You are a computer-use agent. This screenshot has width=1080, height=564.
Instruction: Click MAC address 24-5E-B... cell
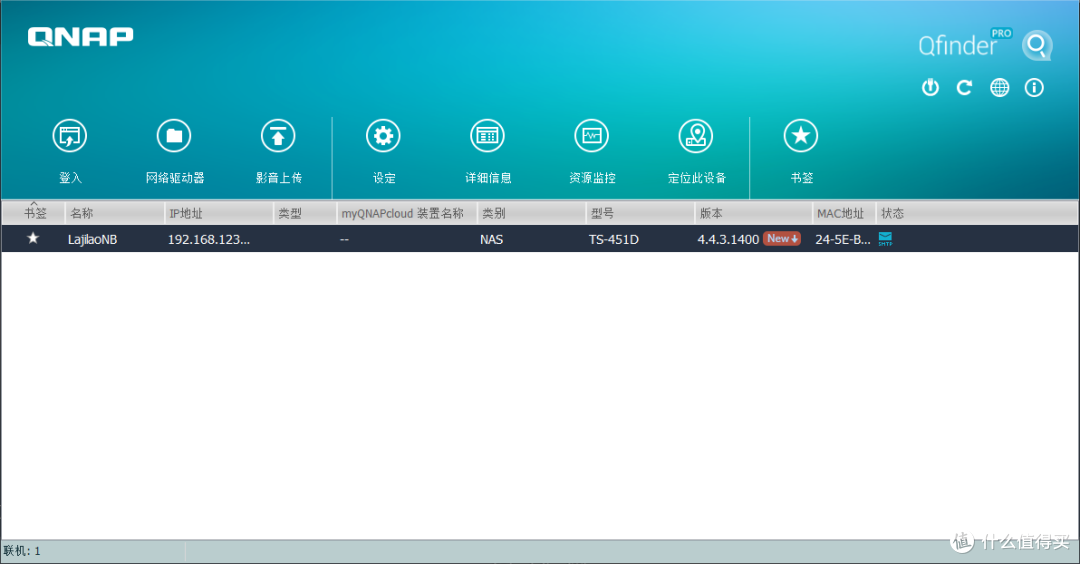(x=843, y=240)
